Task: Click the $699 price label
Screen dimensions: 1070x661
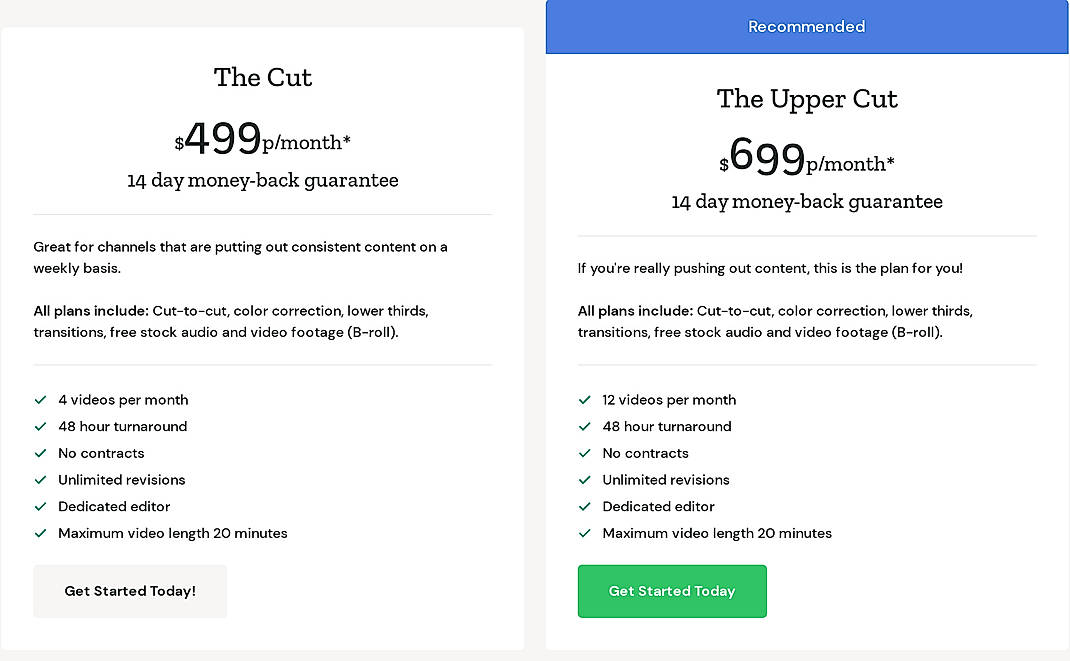Action: click(807, 160)
